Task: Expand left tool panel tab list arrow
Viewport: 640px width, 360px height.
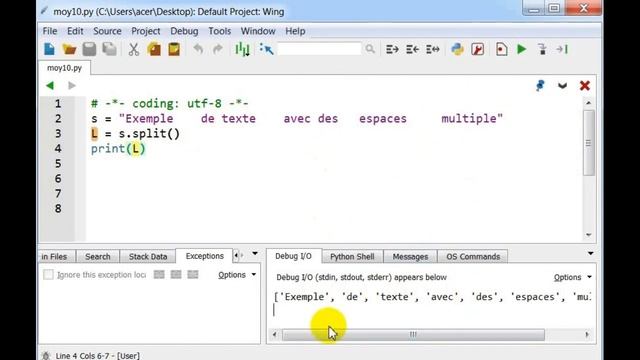Action: tap(255, 253)
